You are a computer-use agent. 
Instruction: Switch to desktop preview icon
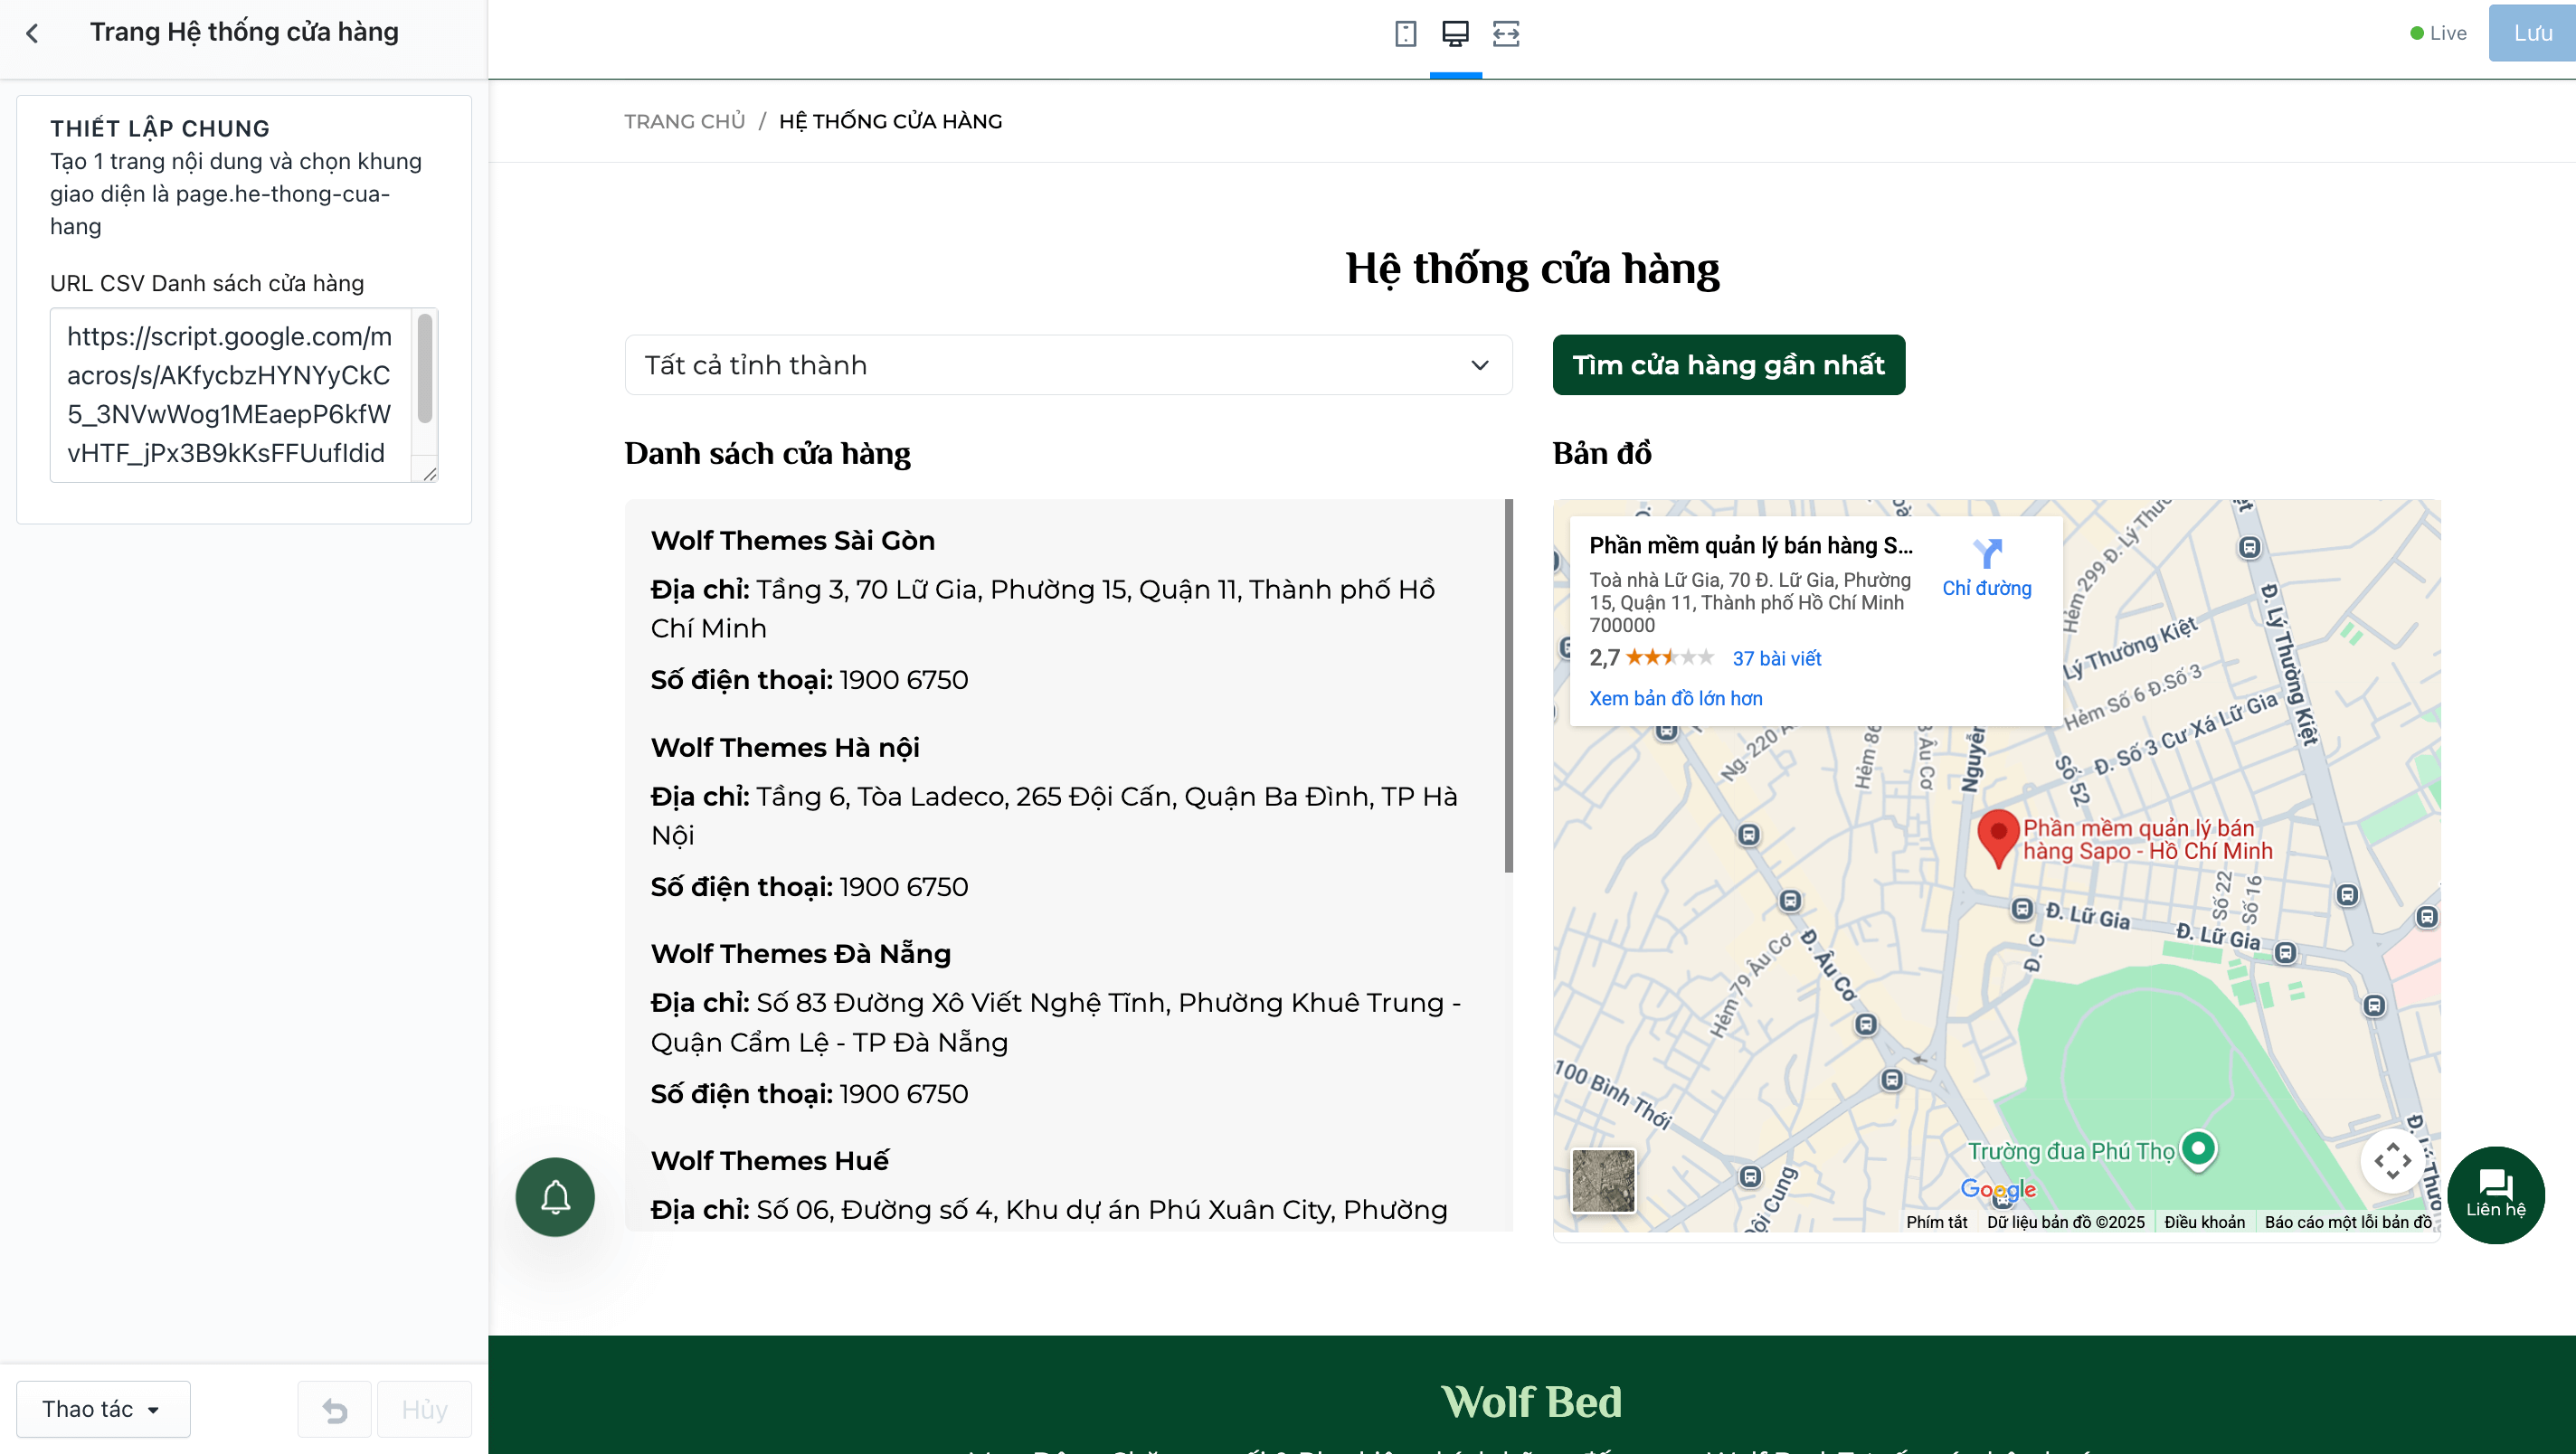coord(1455,34)
